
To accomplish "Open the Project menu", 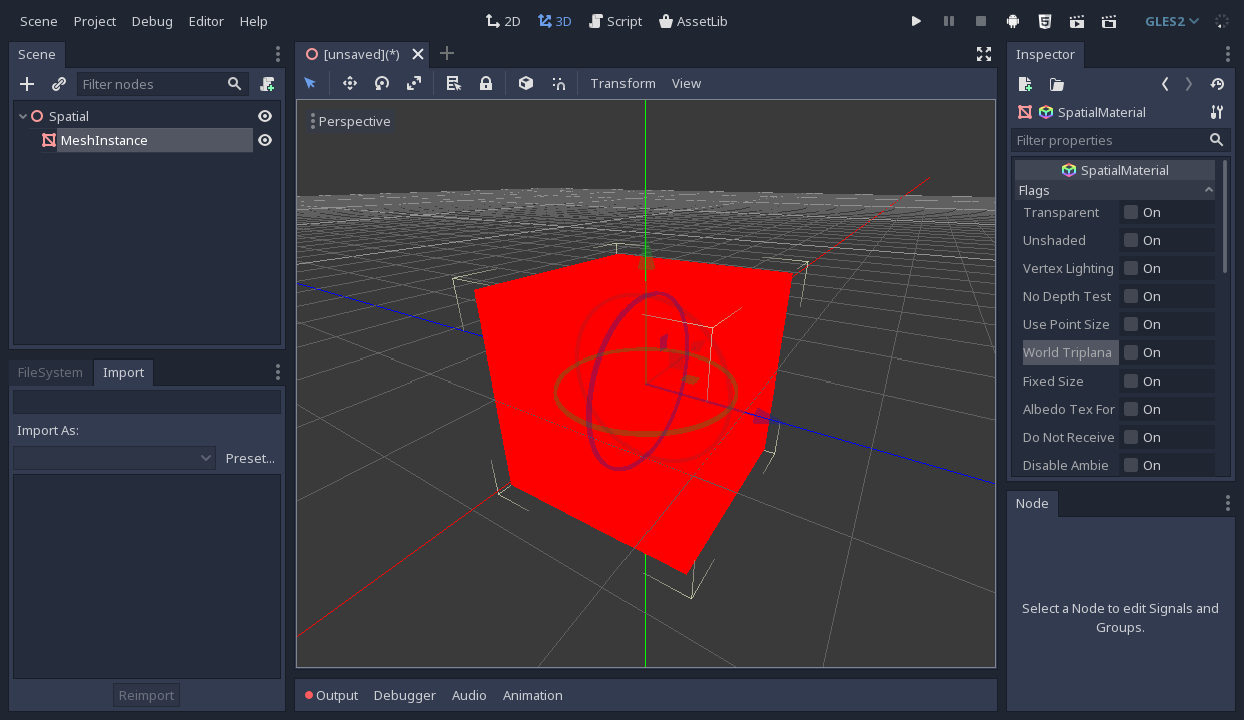I will click(95, 21).
